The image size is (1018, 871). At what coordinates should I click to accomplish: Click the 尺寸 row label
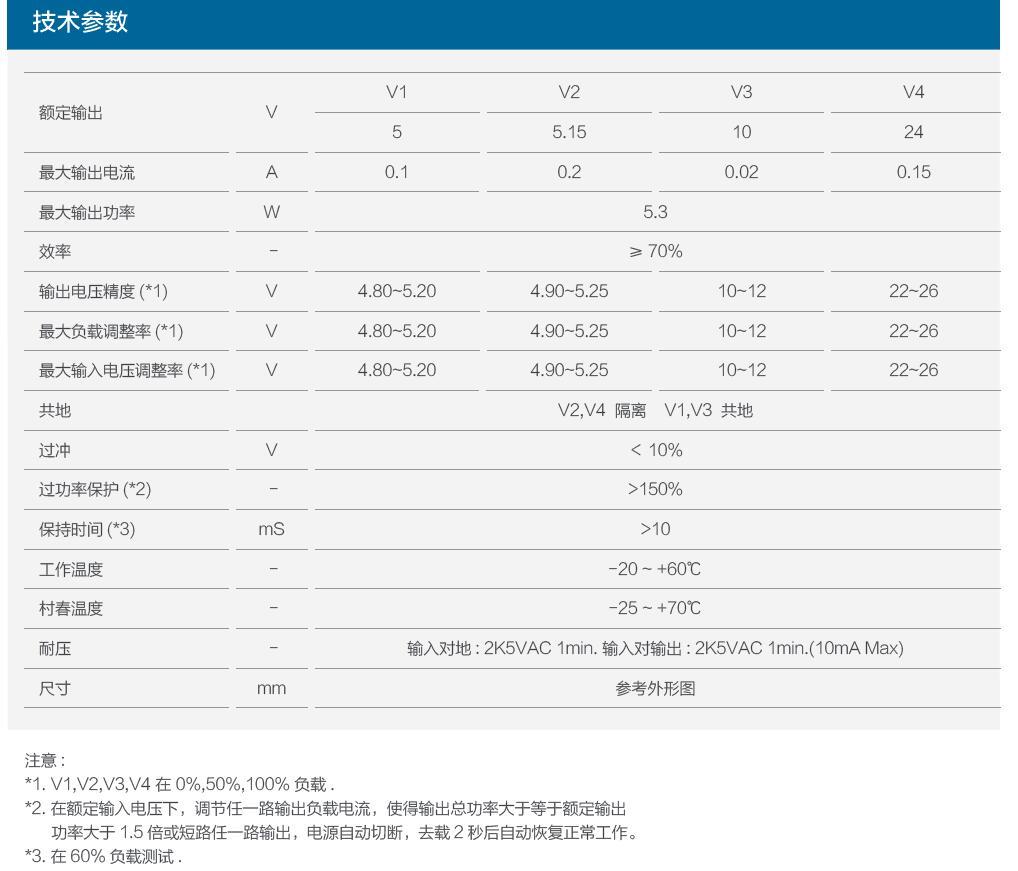click(55, 689)
